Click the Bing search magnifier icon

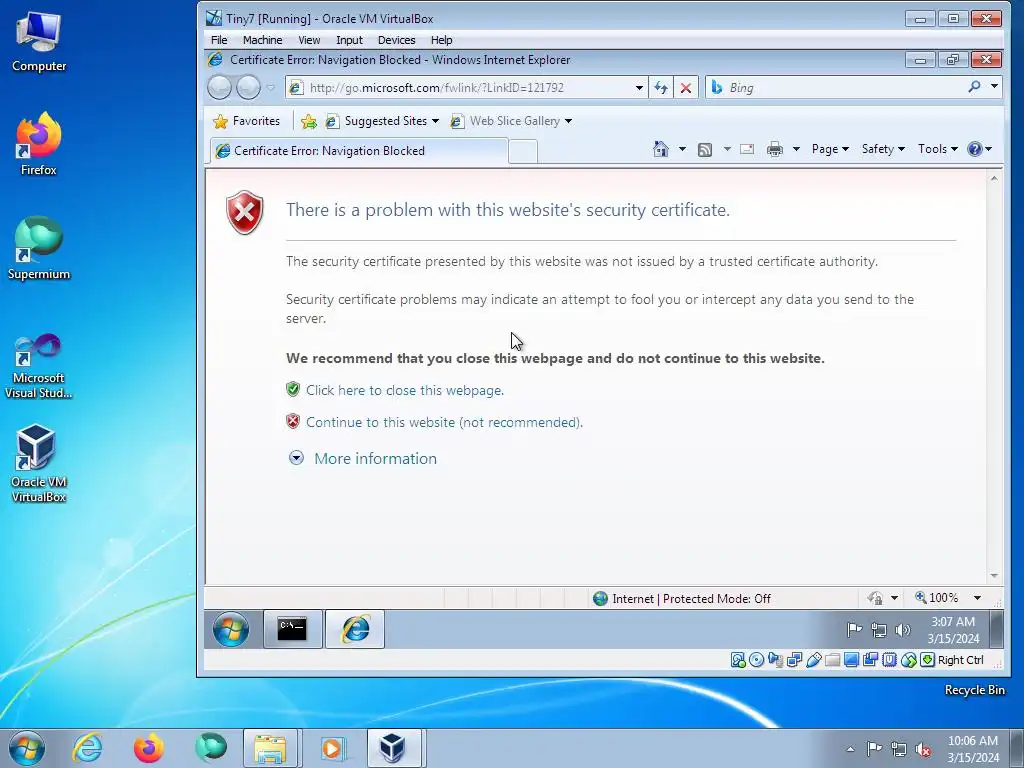pyautogui.click(x=974, y=87)
